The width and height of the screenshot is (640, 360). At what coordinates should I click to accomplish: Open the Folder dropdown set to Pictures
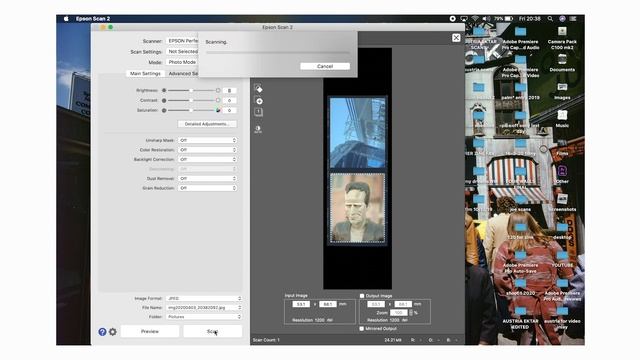[x=204, y=317]
